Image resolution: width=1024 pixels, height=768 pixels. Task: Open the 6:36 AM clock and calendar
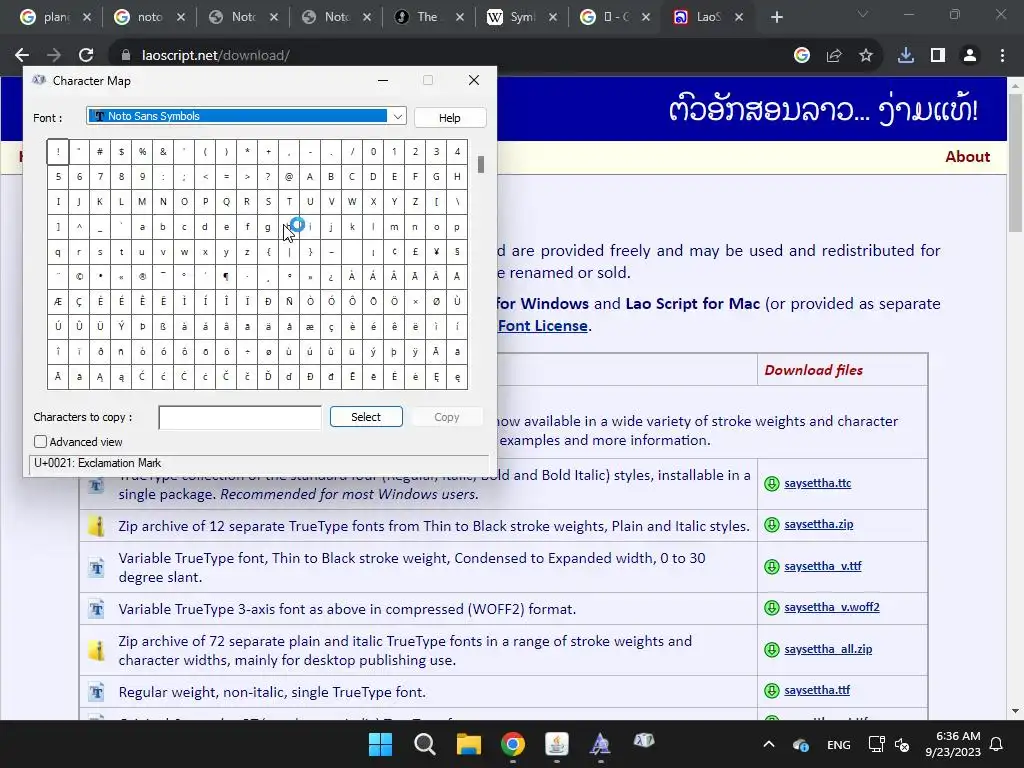click(953, 744)
